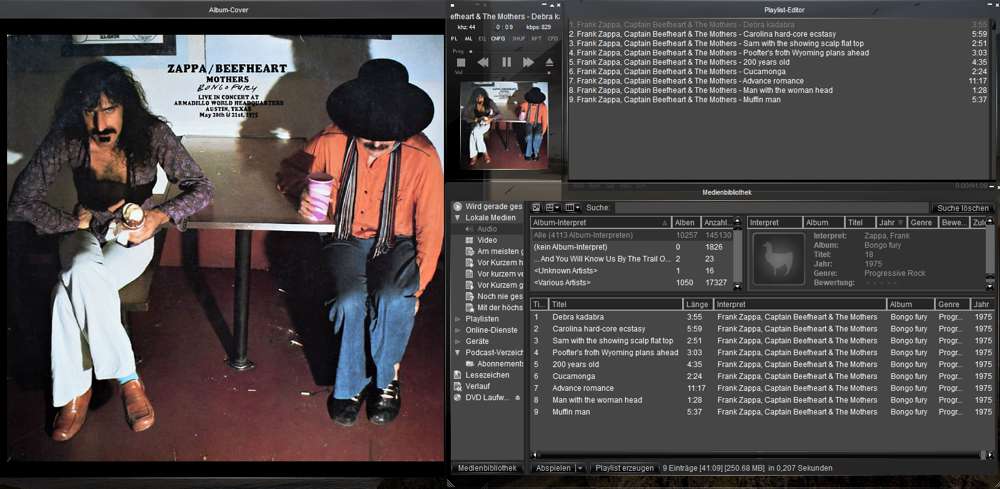
Task: Toggle SHUF shuffle mode
Action: (x=519, y=38)
